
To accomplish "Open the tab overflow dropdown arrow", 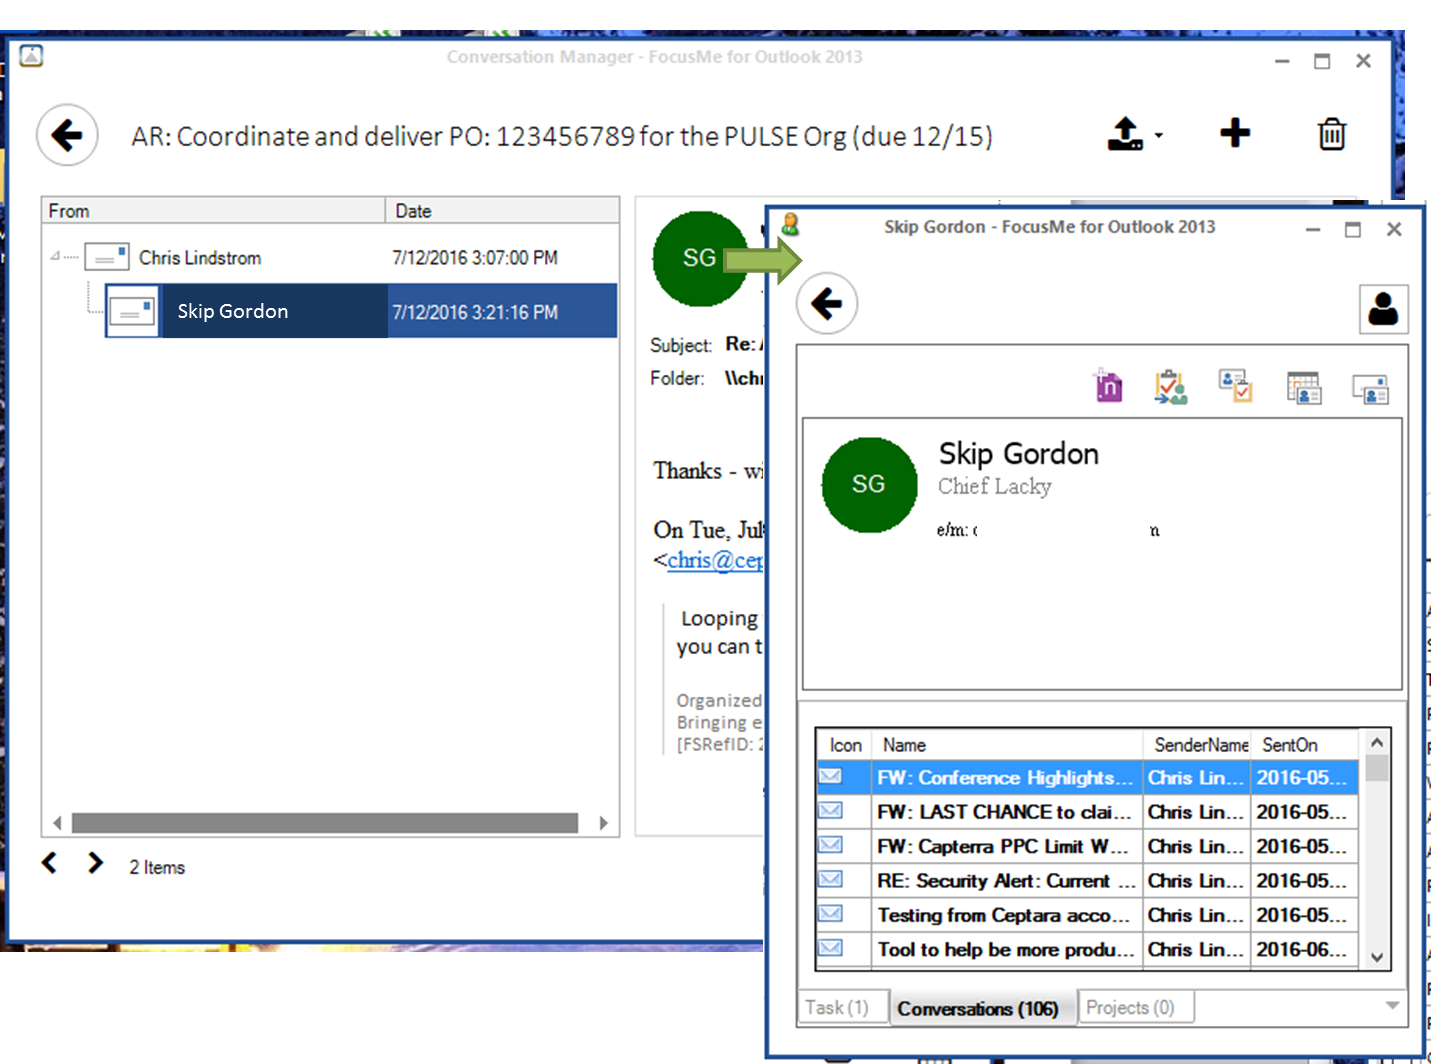I will [1392, 1005].
